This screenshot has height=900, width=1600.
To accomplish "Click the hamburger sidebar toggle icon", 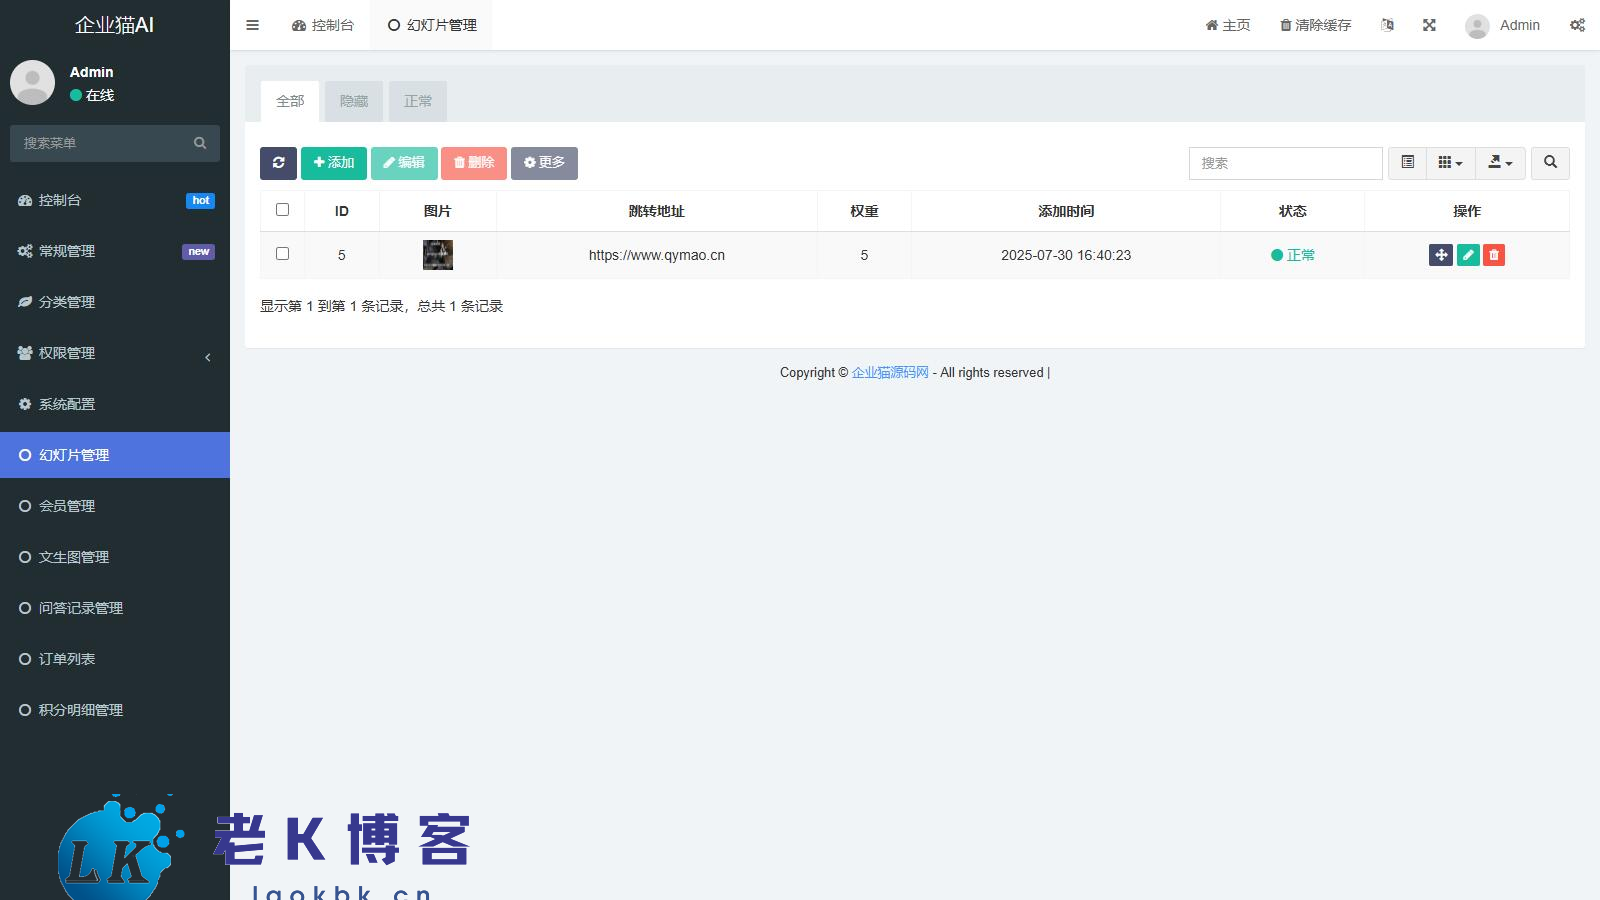I will click(x=252, y=25).
